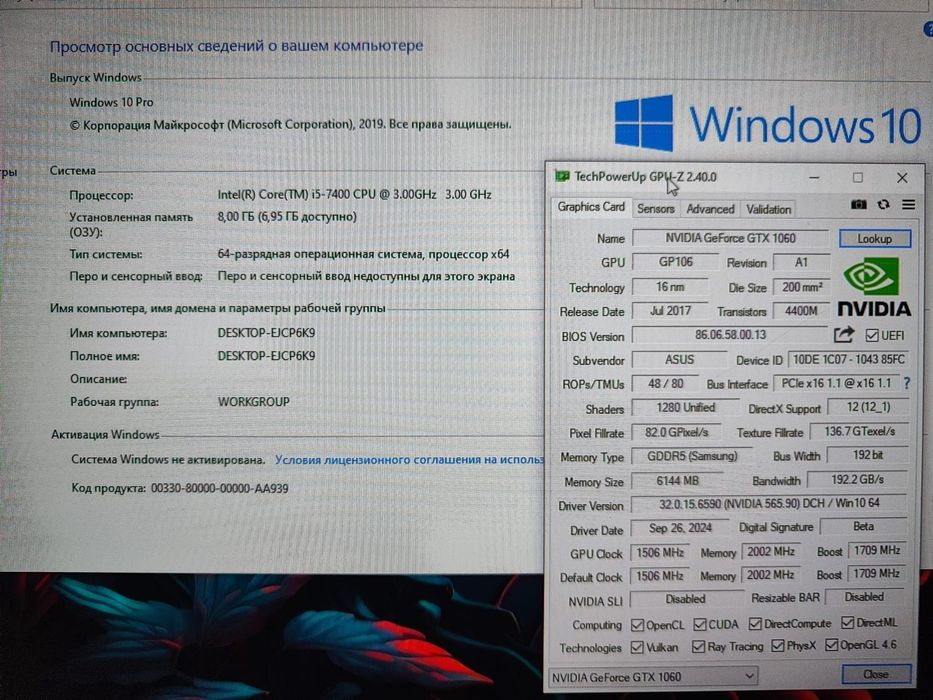Click the Release Date Jul 2017 field
The height and width of the screenshot is (700, 933).
pos(670,311)
